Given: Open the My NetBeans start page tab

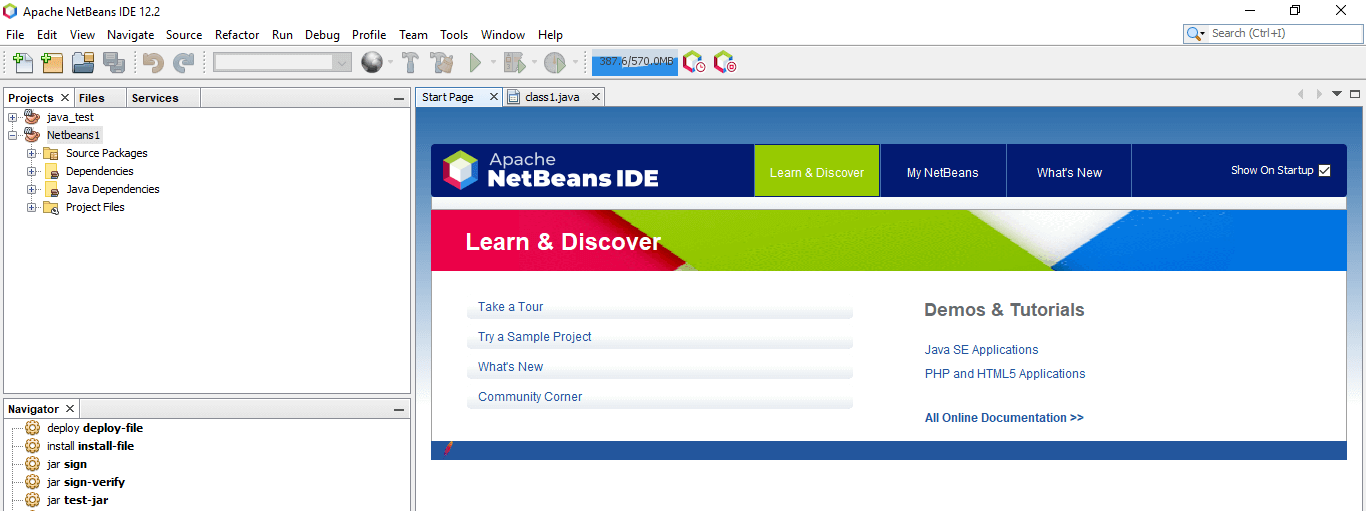Looking at the screenshot, I should tap(942, 172).
